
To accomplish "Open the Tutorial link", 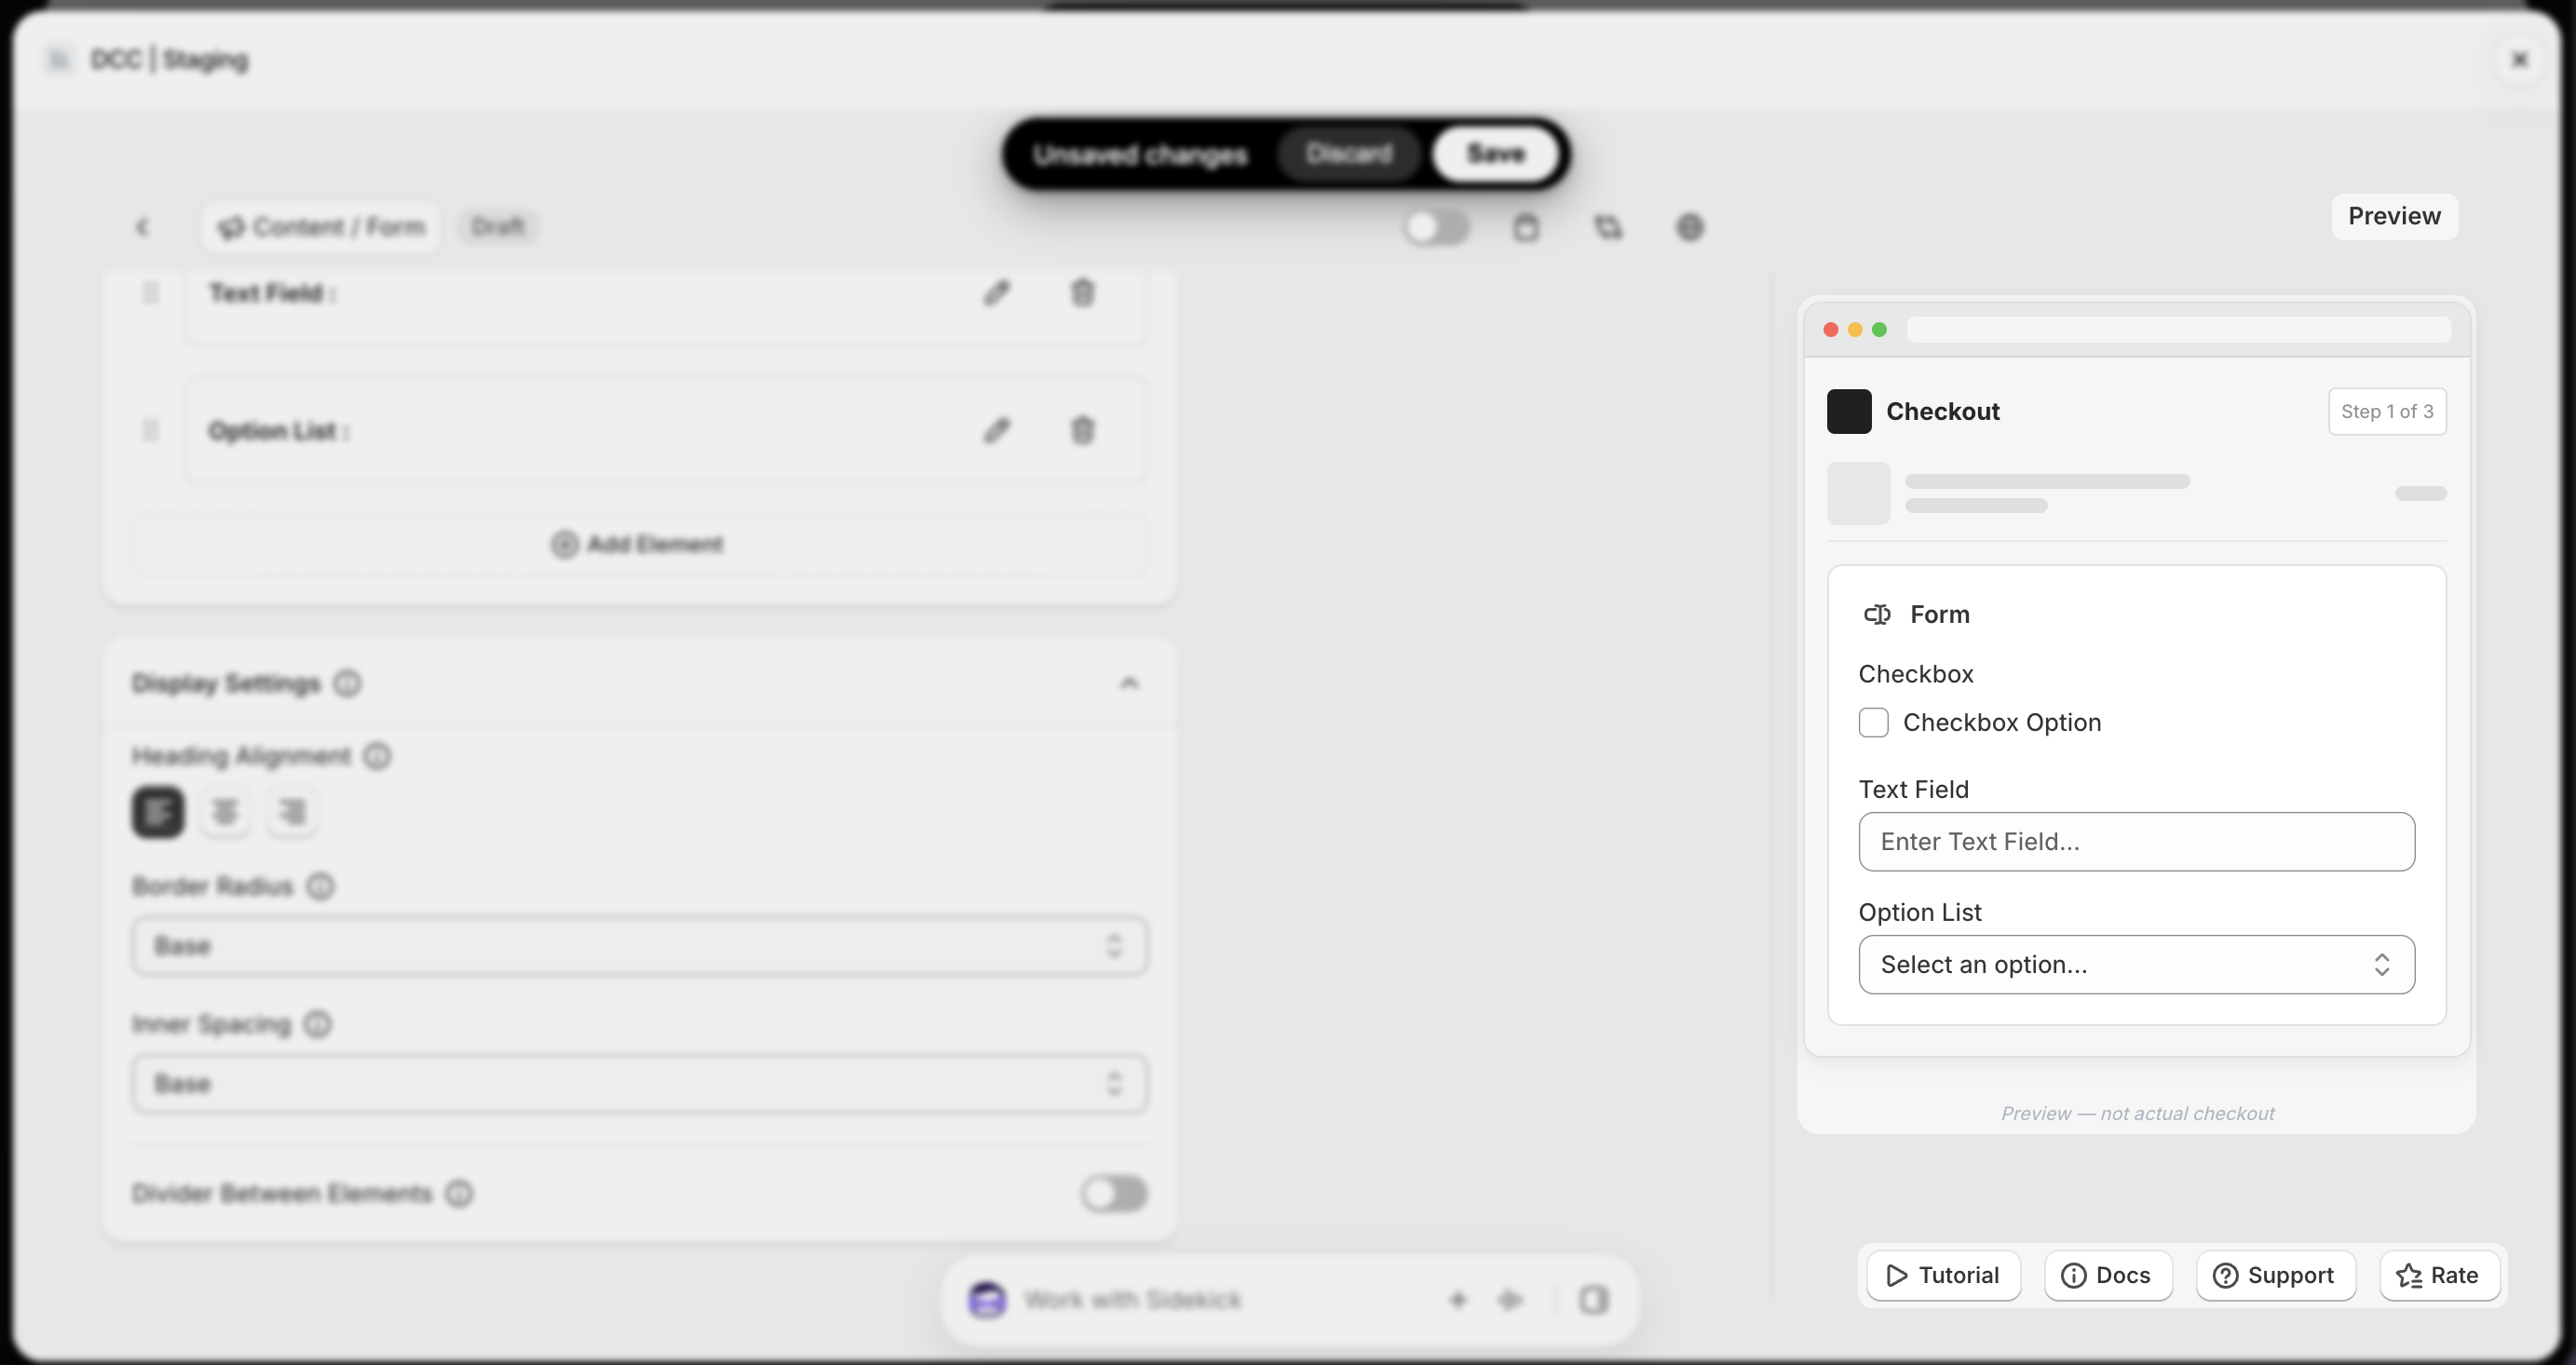I will click(1943, 1275).
